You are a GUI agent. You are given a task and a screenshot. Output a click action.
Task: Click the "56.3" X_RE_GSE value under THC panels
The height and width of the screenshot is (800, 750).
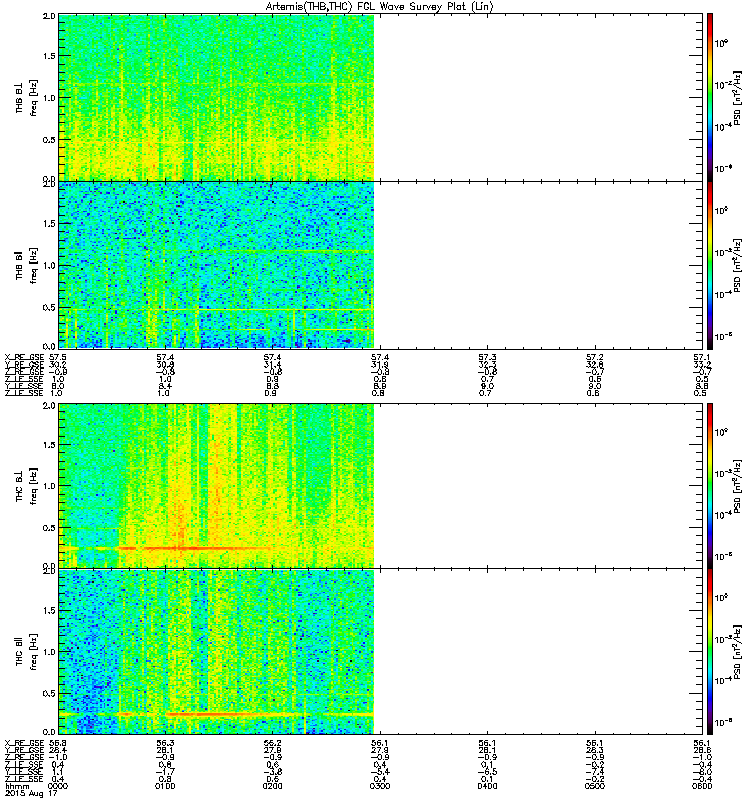pyautogui.click(x=165, y=743)
